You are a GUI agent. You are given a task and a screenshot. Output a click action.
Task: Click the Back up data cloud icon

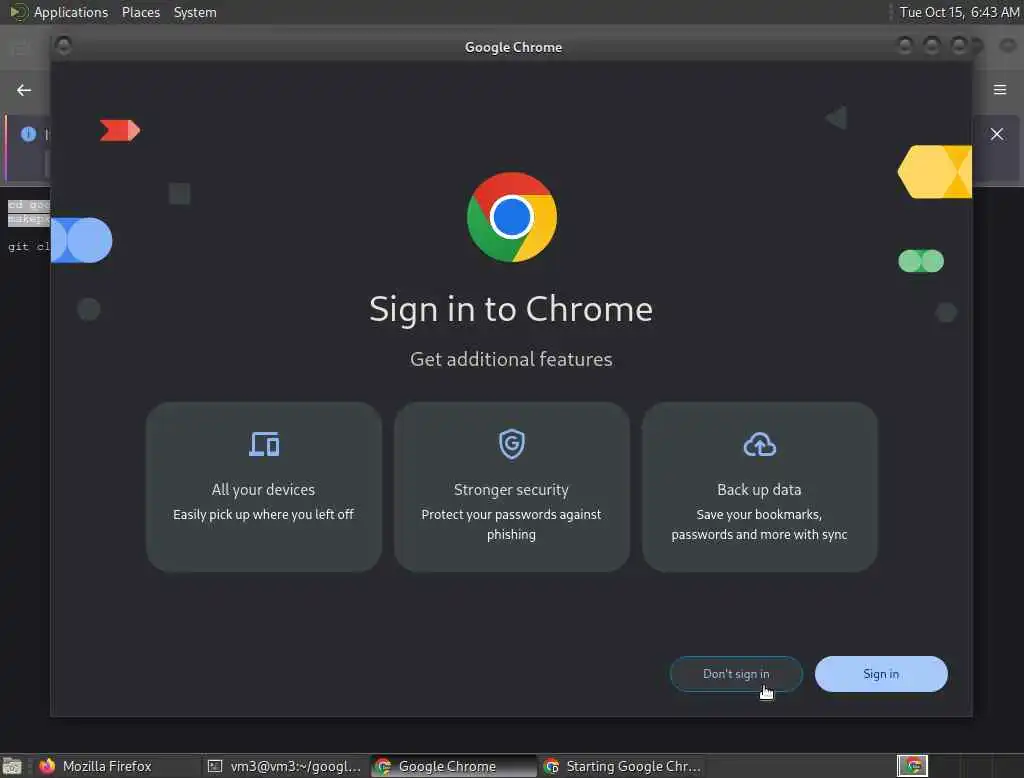click(x=760, y=445)
